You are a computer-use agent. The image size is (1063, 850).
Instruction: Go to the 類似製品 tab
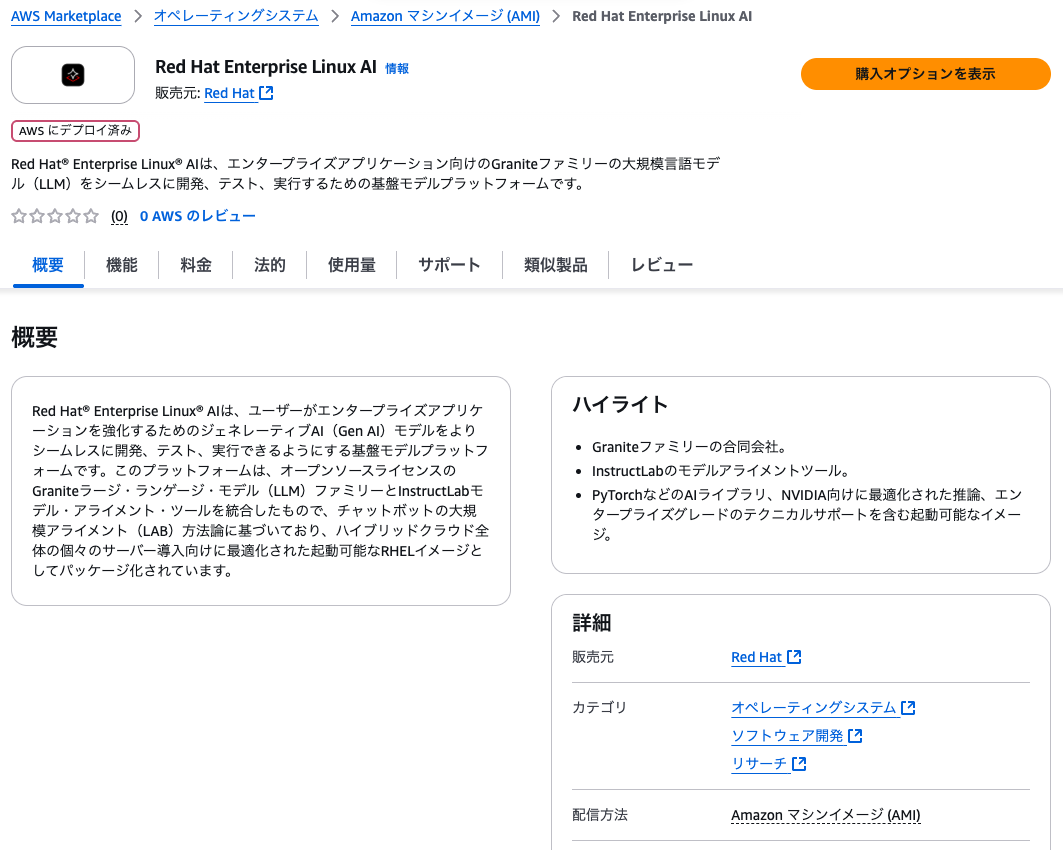556,265
